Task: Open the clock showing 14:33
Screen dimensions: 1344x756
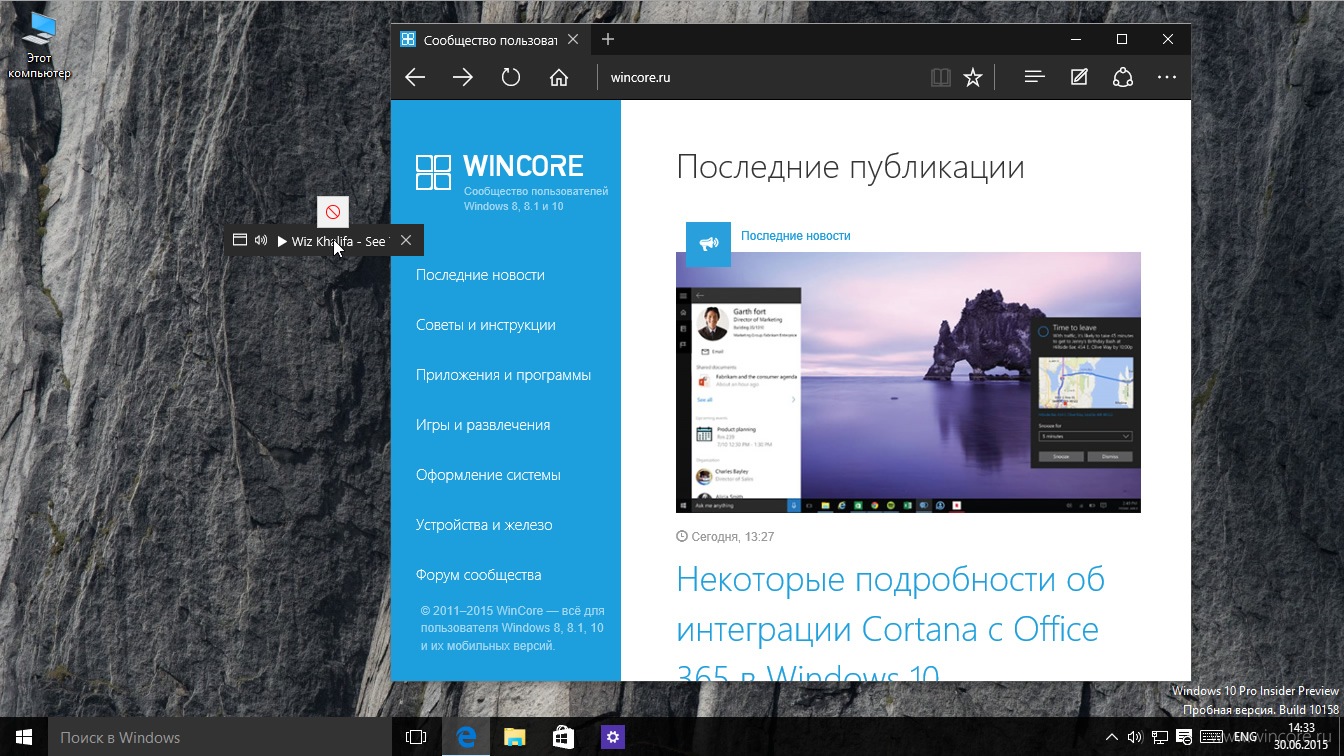Action: click(1301, 736)
